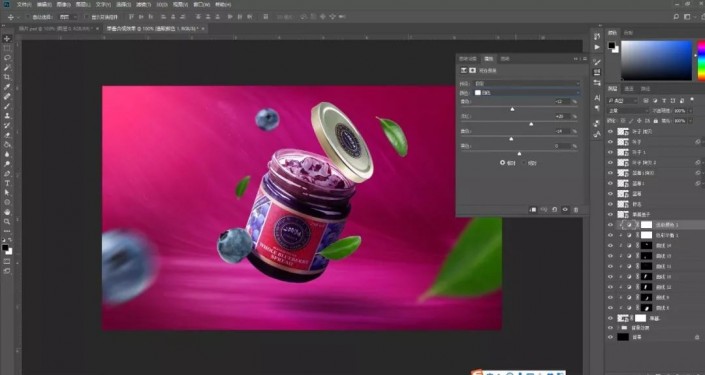Select the Move tool in the toolbox
This screenshot has width=705, height=375.
pyautogui.click(x=7, y=39)
